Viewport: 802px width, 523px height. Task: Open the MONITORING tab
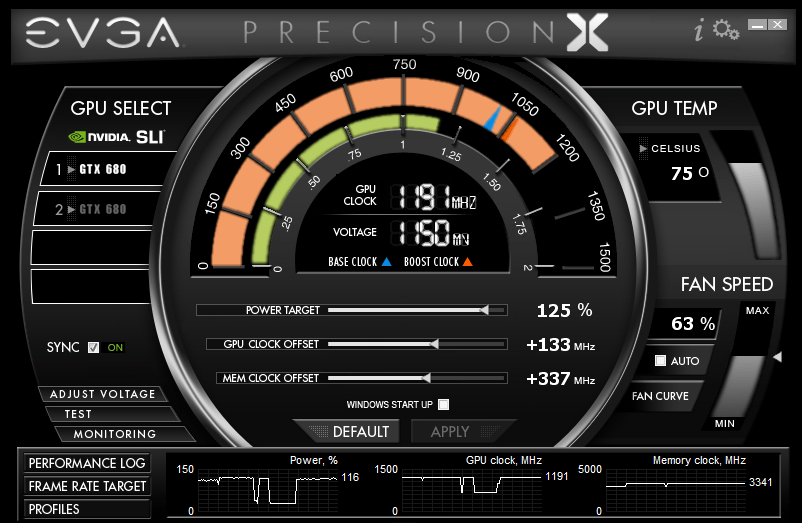124,434
